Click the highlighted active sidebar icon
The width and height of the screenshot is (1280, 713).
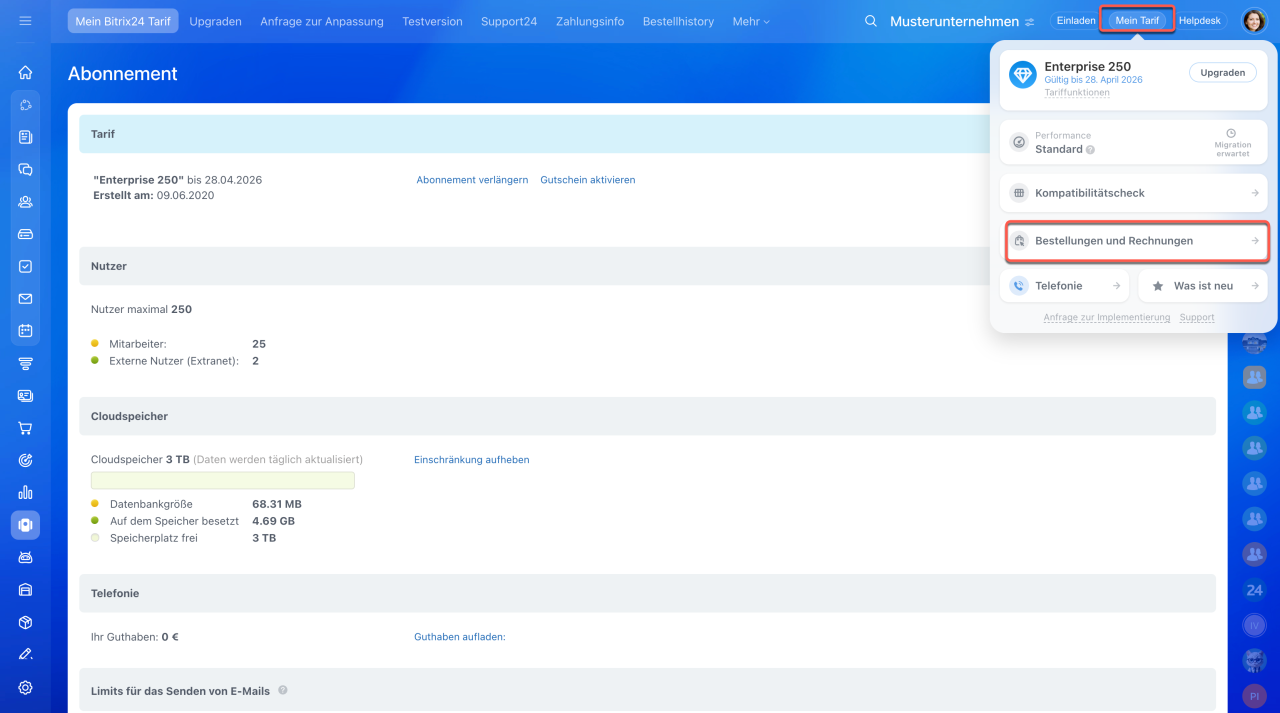(25, 525)
